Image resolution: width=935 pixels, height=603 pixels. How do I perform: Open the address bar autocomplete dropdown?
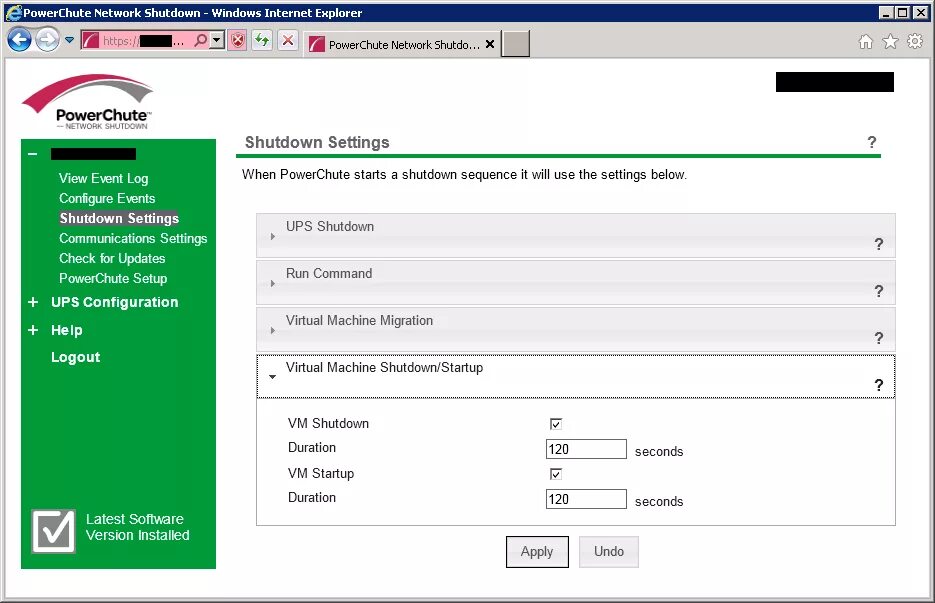coord(217,41)
